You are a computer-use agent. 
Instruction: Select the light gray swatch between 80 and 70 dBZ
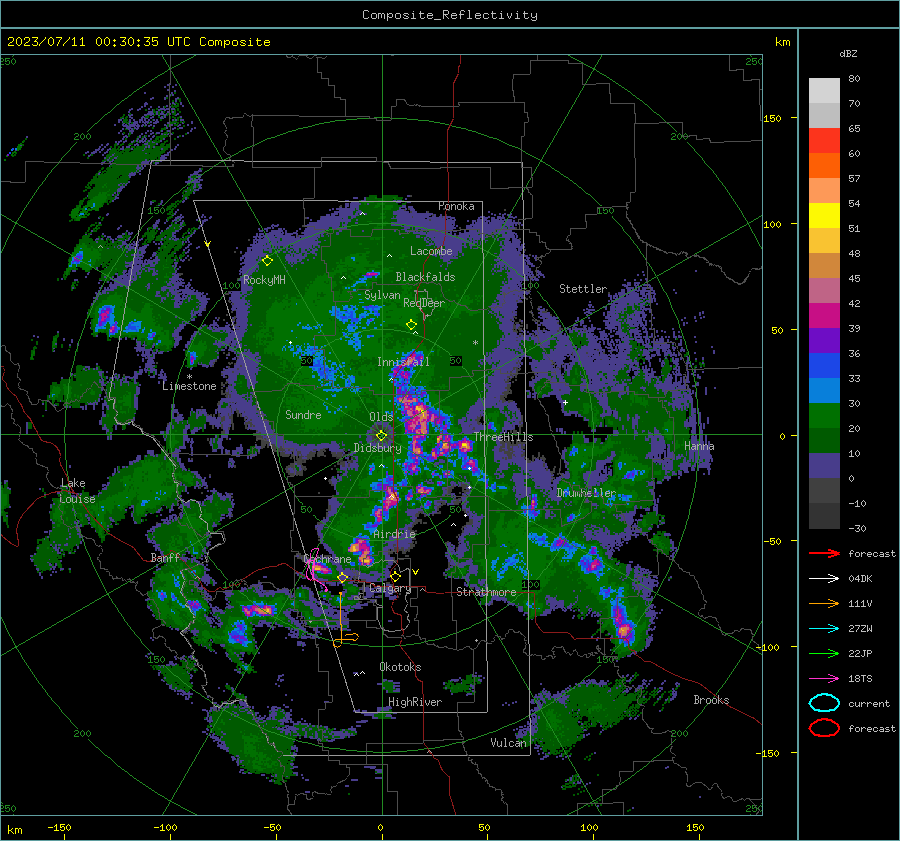click(x=824, y=91)
